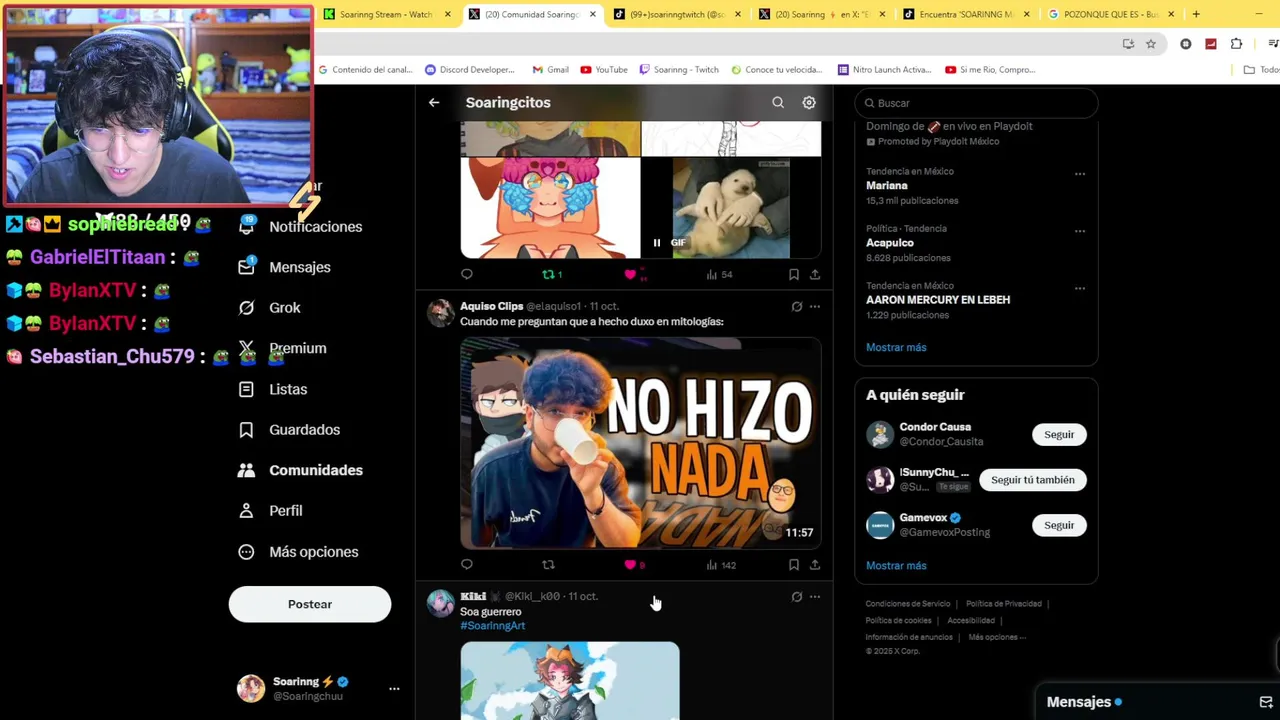Open Perfil in the sidebar

pyautogui.click(x=270, y=510)
